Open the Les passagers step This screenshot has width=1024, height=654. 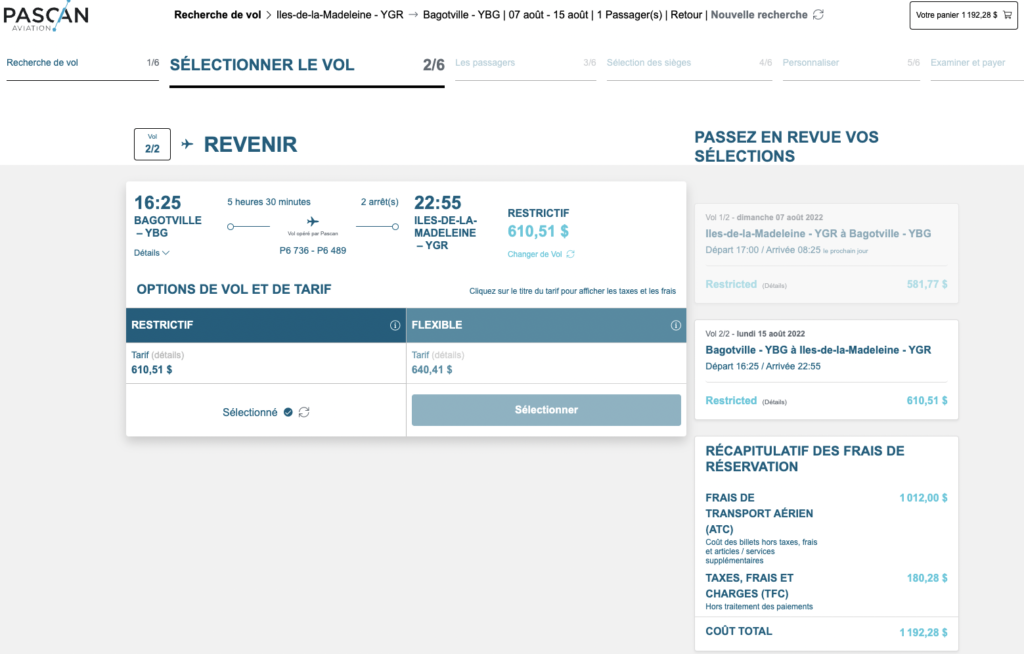(x=485, y=63)
